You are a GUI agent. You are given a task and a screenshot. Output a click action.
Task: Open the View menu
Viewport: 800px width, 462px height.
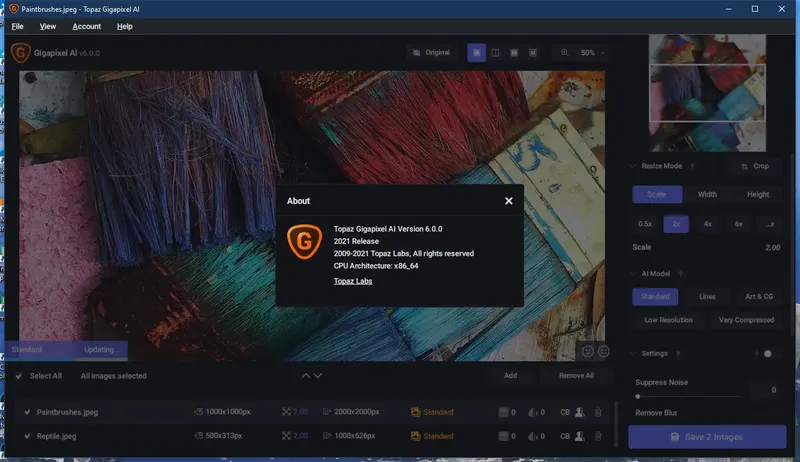click(48, 27)
